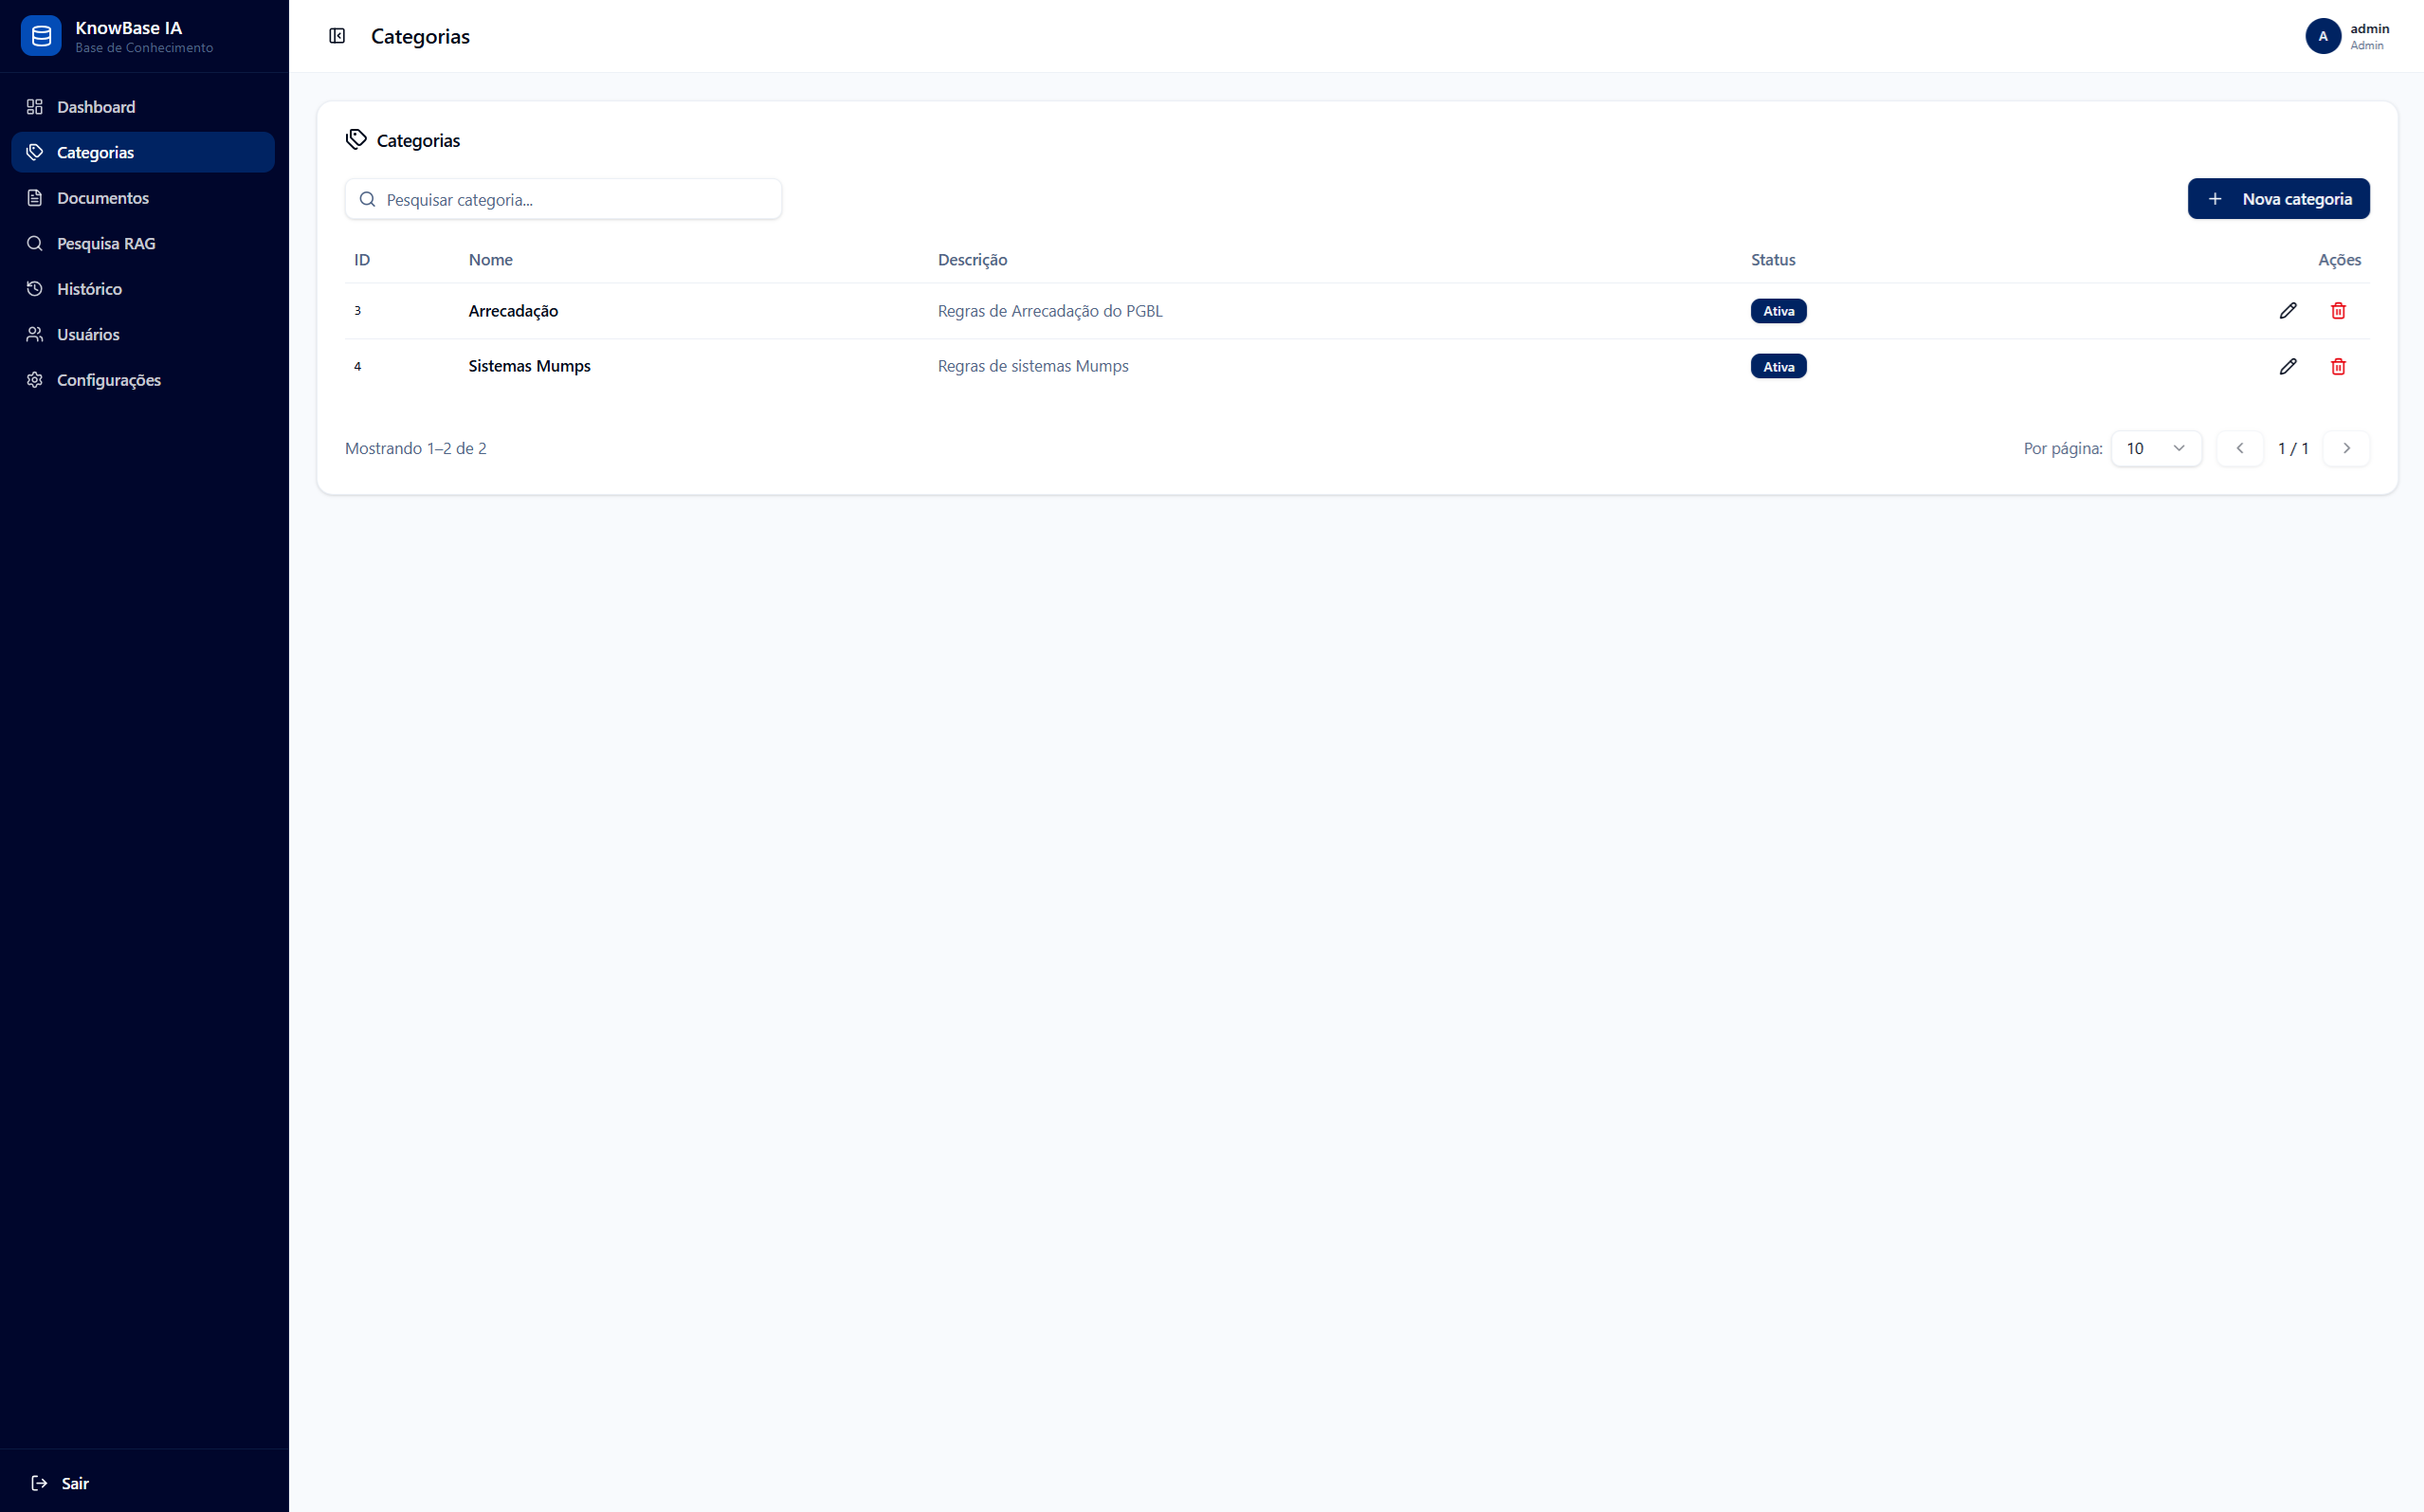Open the Dashboard menu item
2424x1512 pixels.
coord(143,107)
